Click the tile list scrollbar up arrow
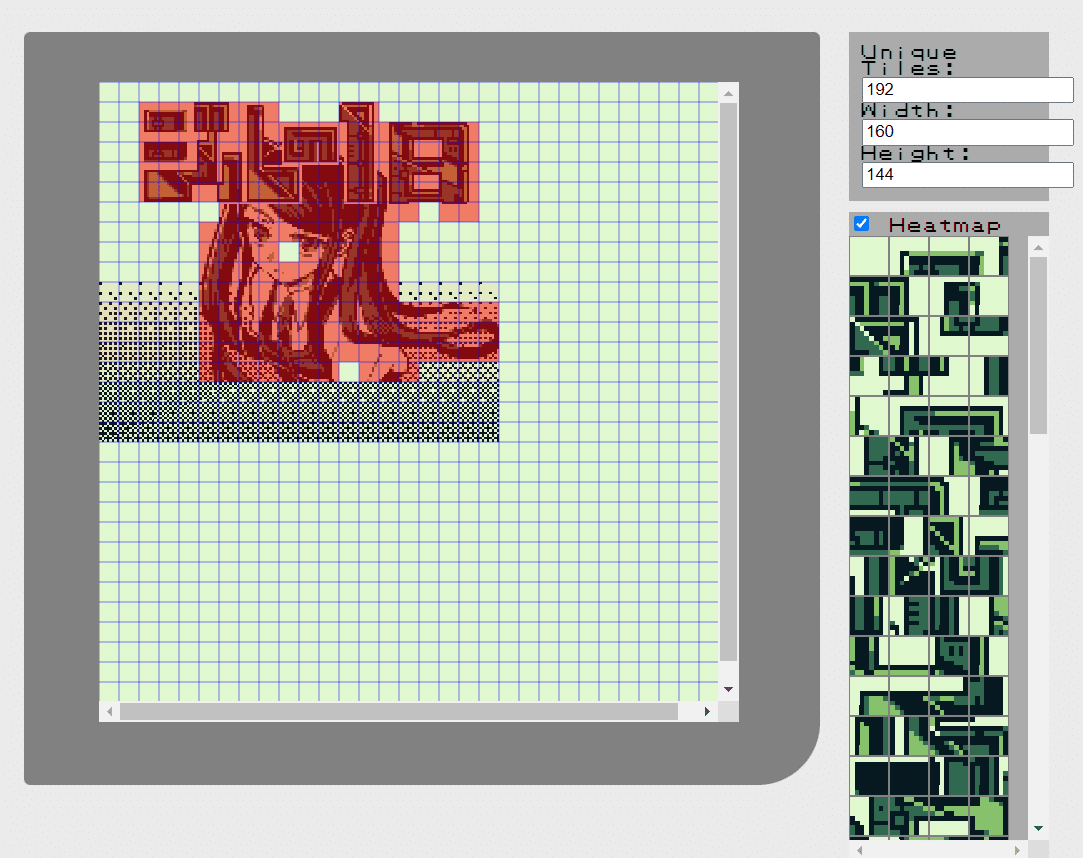The width and height of the screenshot is (1083, 858). point(1038,247)
